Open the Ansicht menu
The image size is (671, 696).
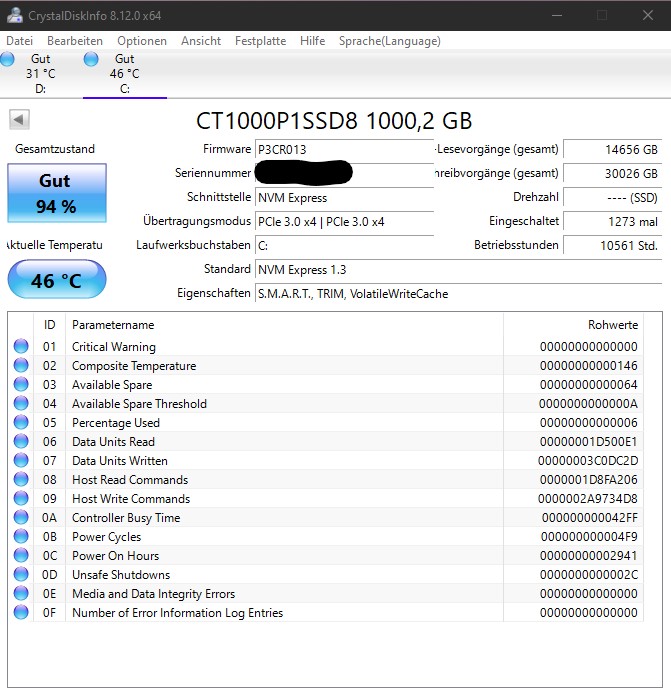tap(201, 41)
